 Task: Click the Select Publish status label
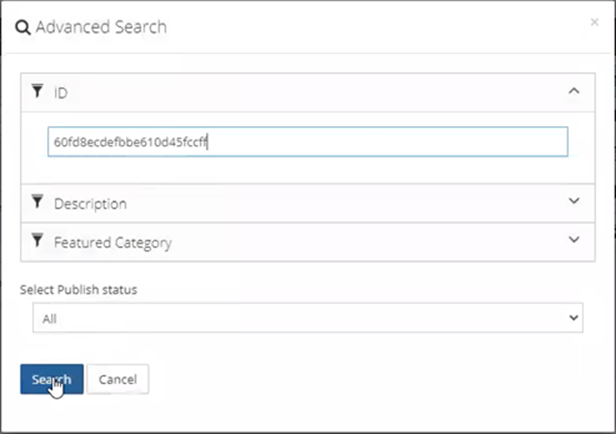[78, 289]
